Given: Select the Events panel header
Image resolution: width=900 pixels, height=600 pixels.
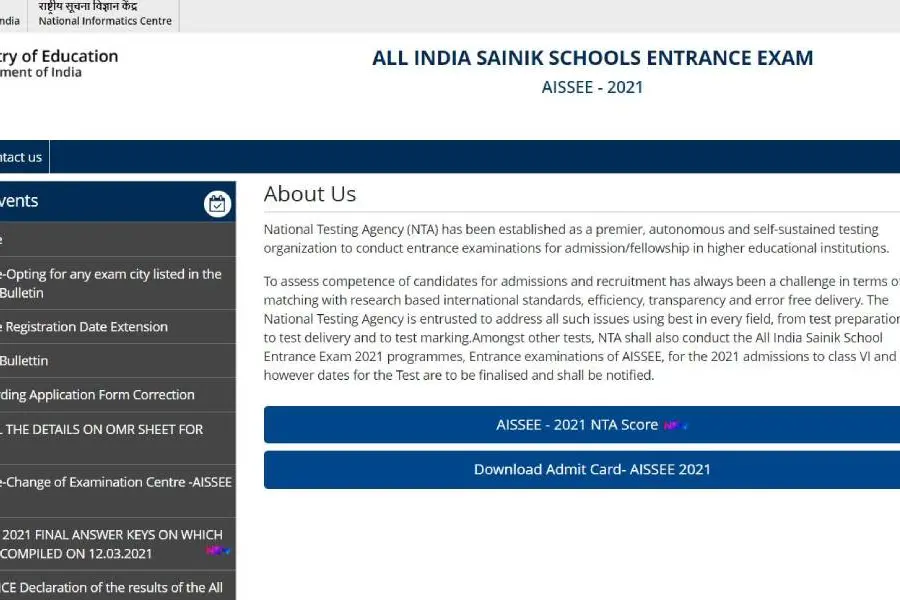Looking at the screenshot, I should [100, 201].
